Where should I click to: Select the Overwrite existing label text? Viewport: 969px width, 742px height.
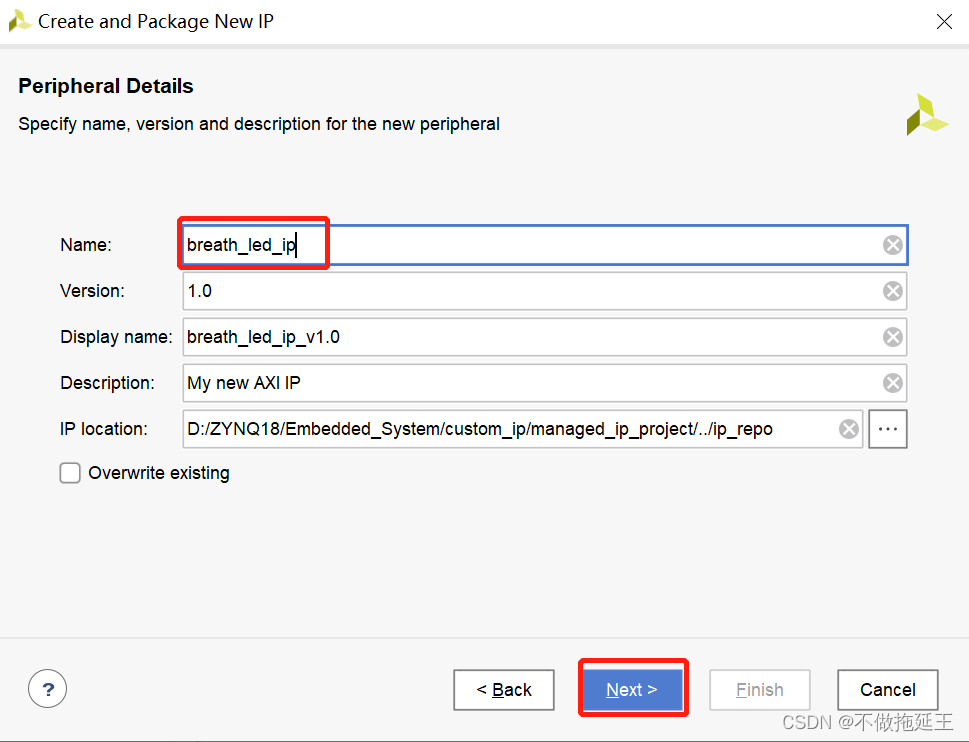click(x=159, y=473)
